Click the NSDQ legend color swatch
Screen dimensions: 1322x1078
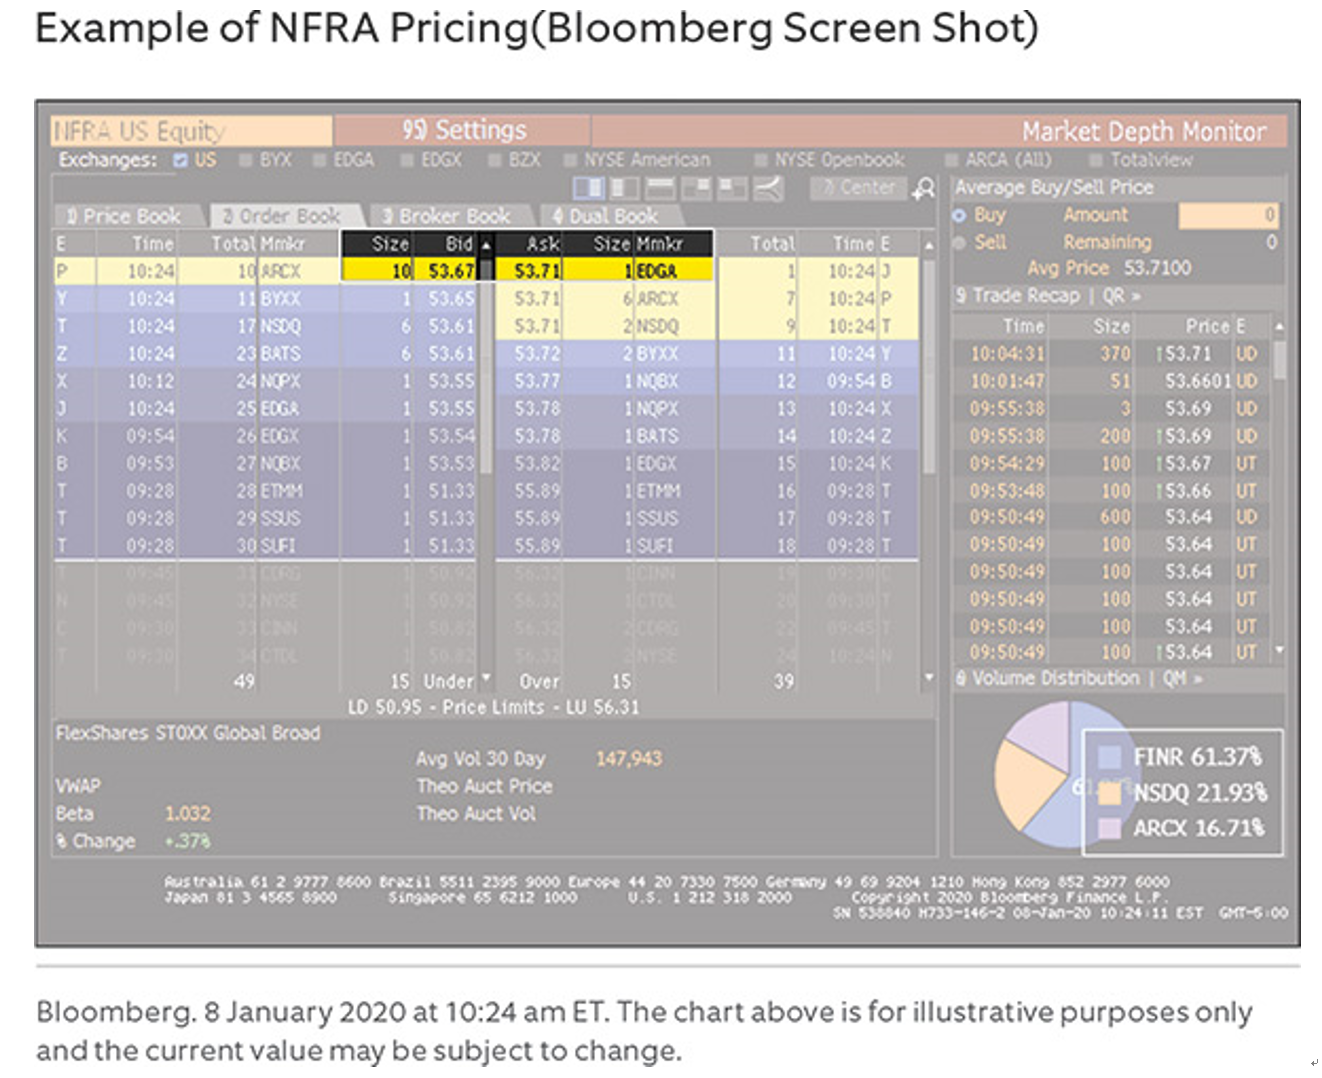pos(1109,794)
